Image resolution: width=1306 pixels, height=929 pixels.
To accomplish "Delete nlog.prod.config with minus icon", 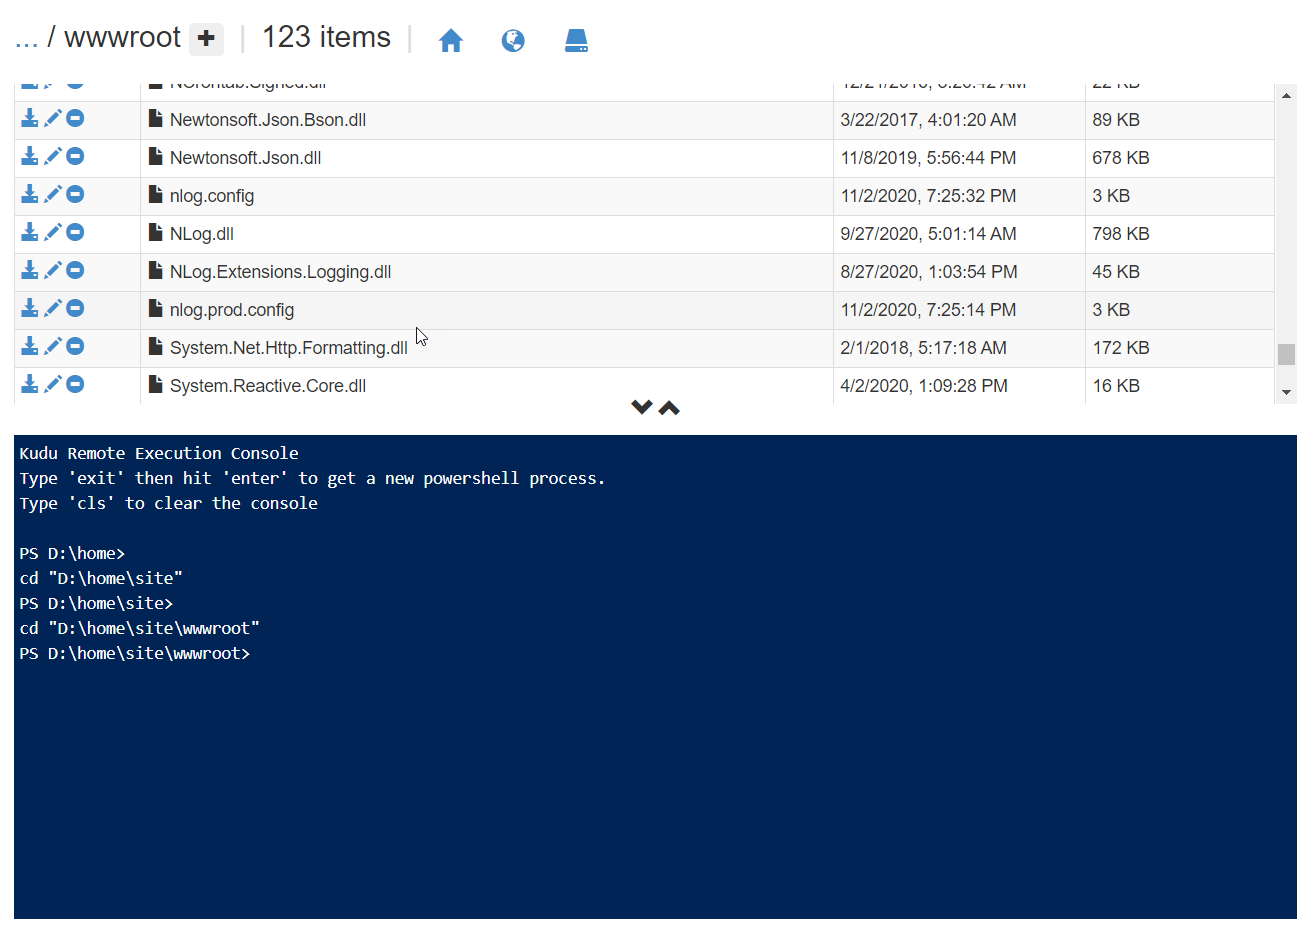I will (75, 308).
